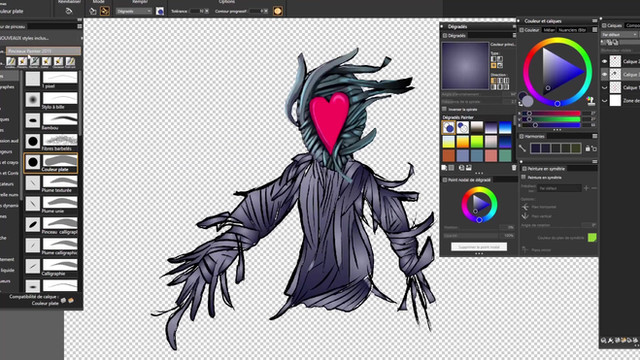Switch to the Calques tab
The width and height of the screenshot is (640, 360).
[x=612, y=25]
